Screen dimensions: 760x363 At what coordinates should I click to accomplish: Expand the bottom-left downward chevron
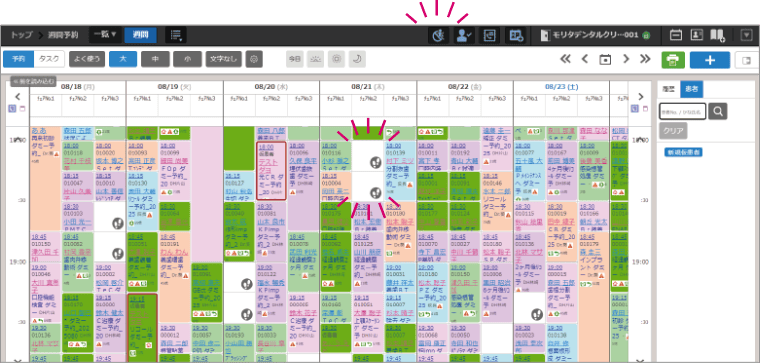coord(18,360)
